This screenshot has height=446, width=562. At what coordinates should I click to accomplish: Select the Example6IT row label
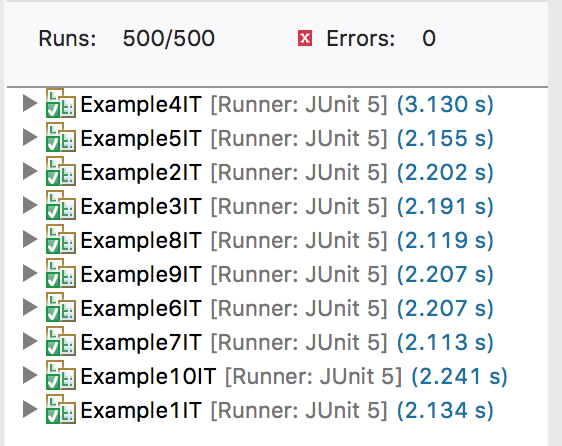[x=141, y=309]
